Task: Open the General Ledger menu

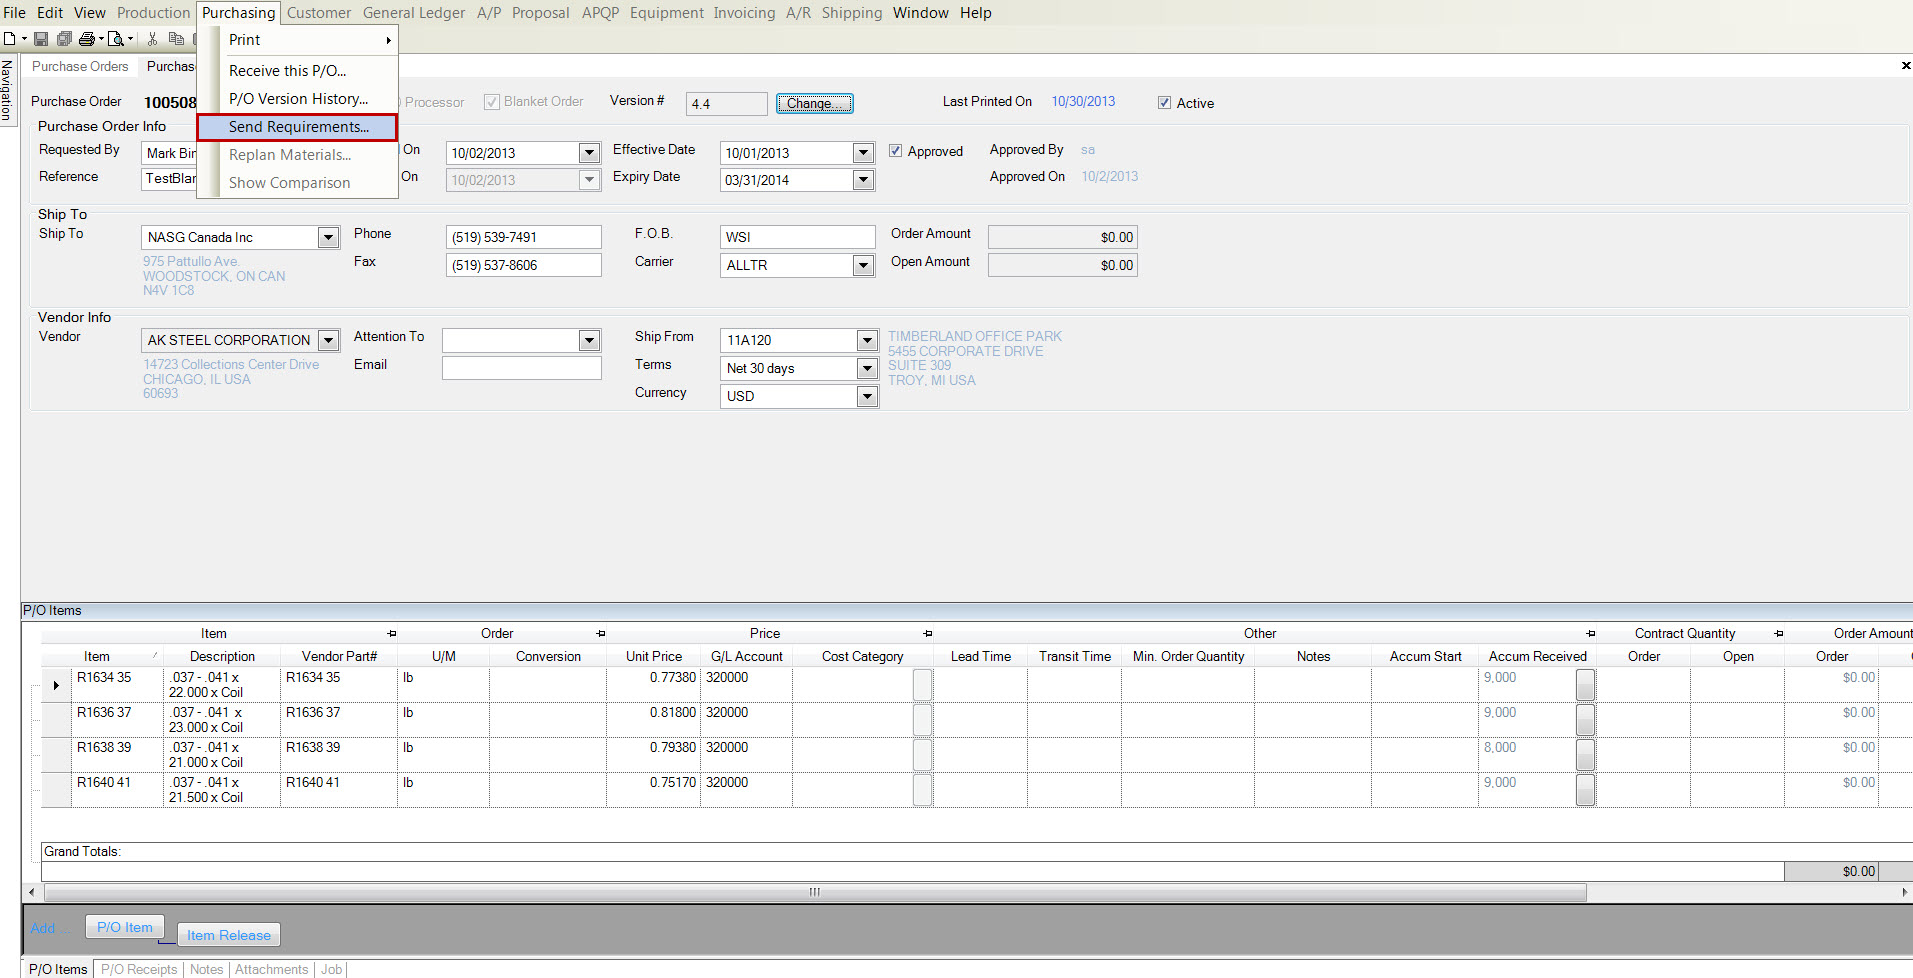Action: click(x=414, y=13)
